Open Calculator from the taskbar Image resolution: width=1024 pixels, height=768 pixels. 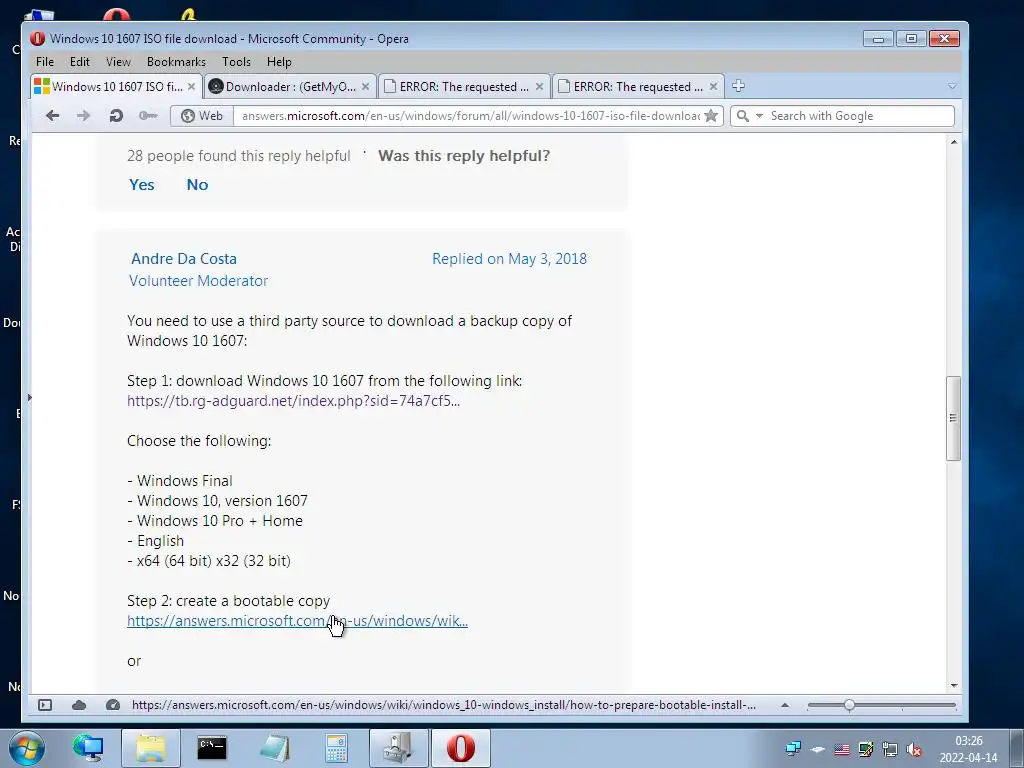coord(336,748)
